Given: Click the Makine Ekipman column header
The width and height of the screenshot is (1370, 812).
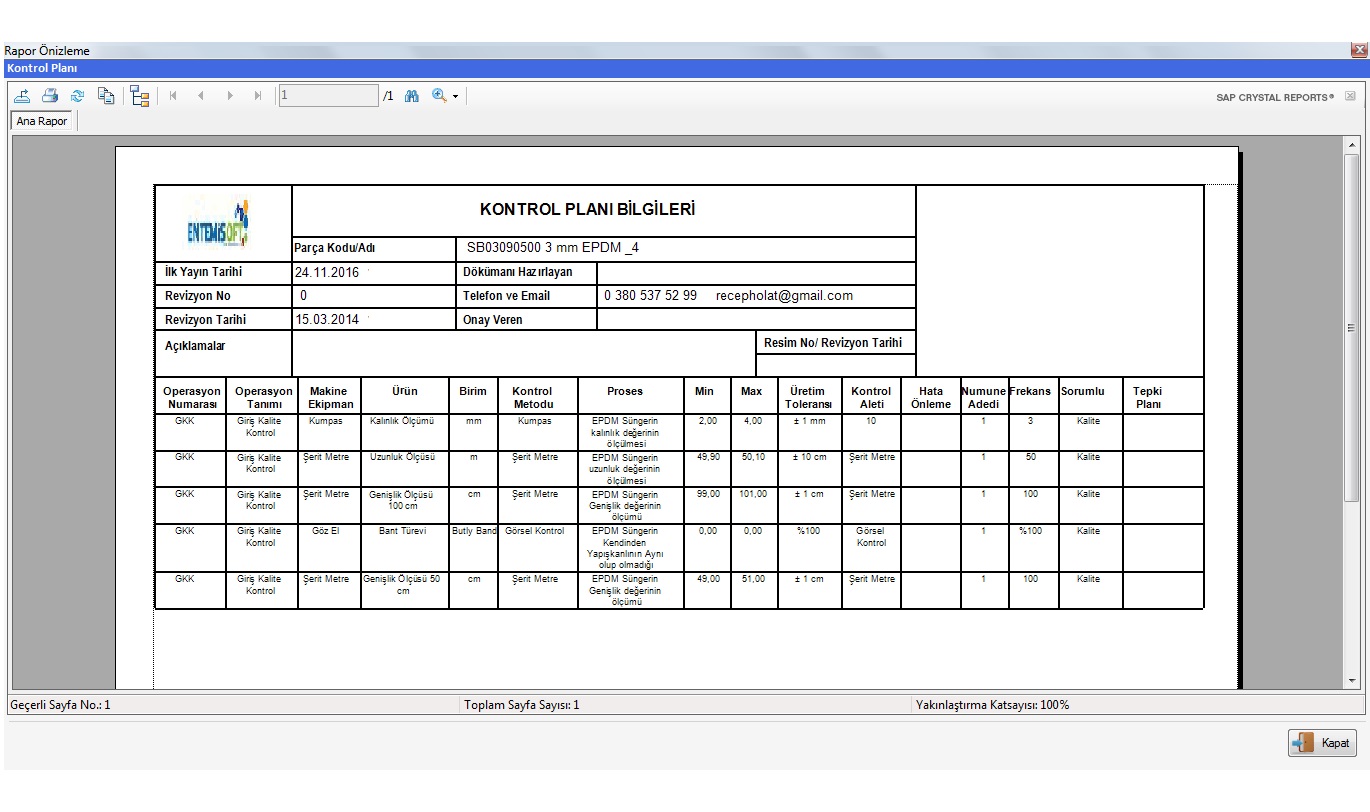Looking at the screenshot, I should pyautogui.click(x=329, y=397).
